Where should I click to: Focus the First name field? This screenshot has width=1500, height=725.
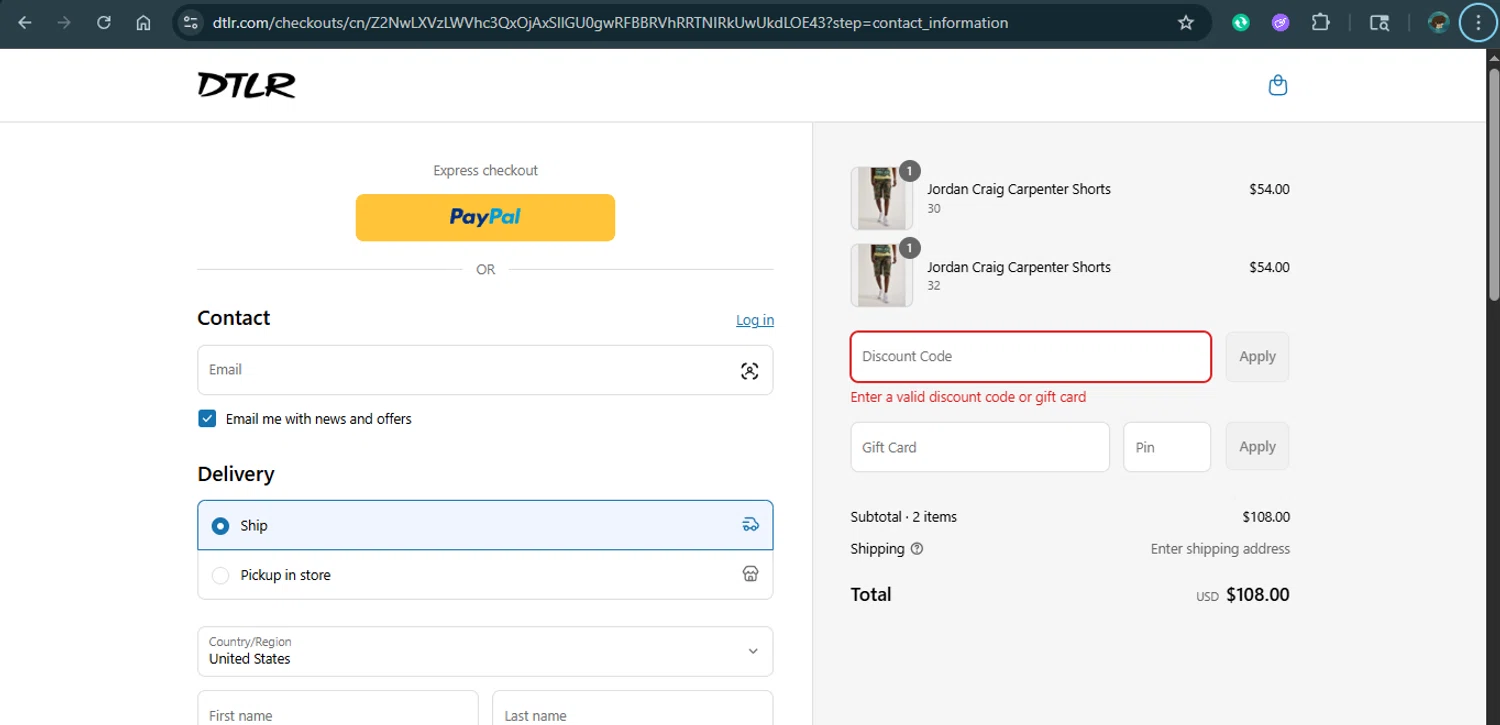pos(338,708)
